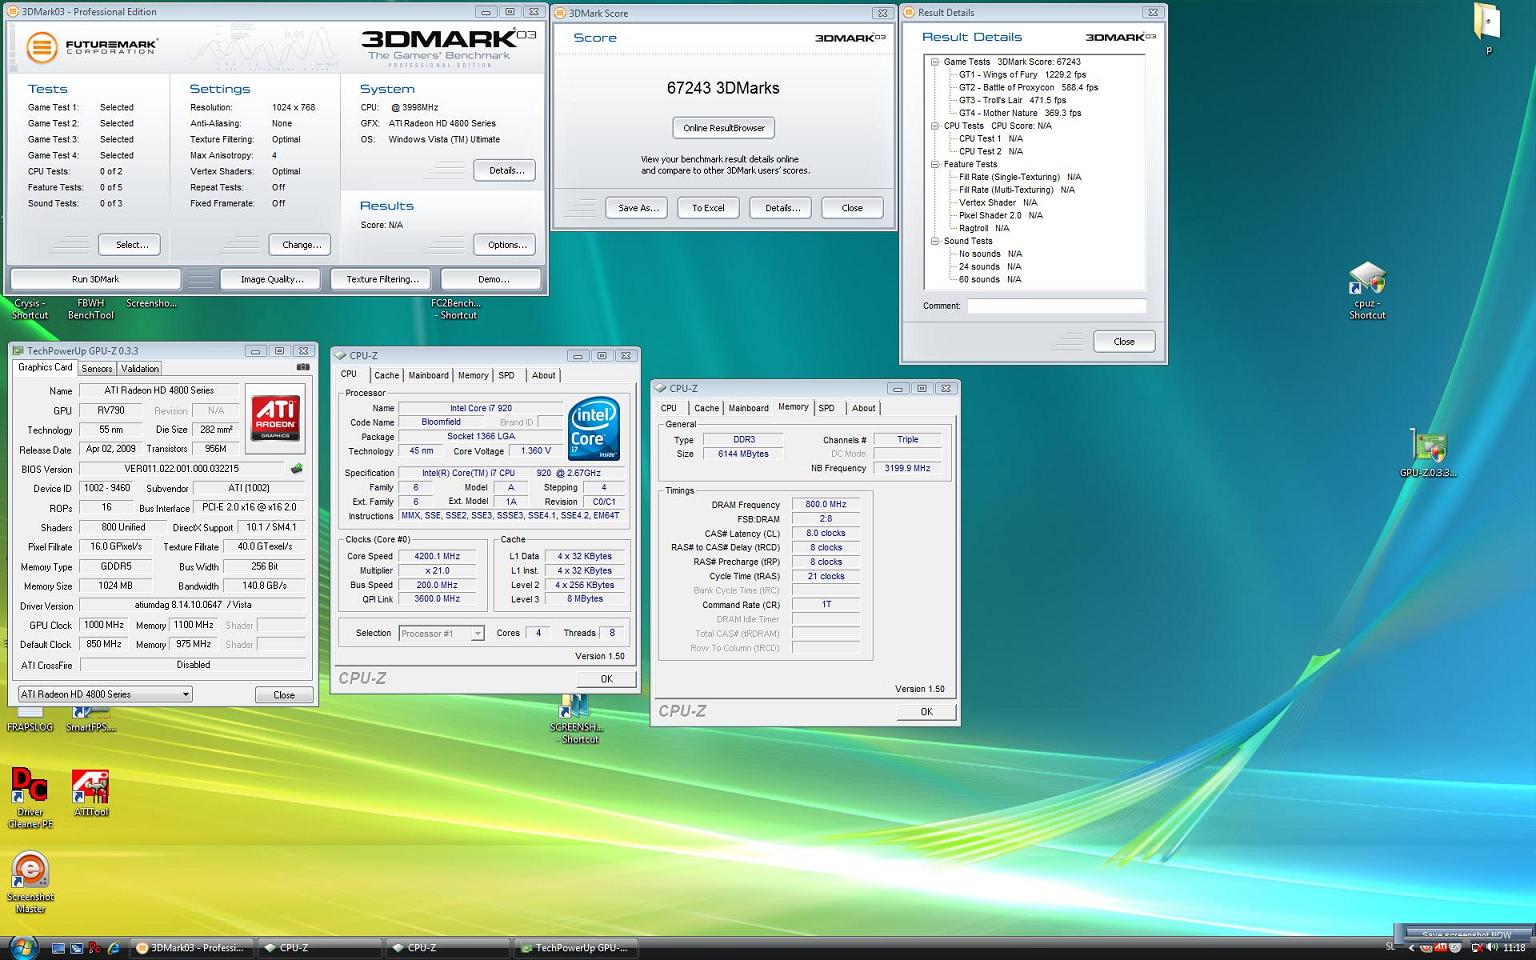This screenshot has height=960, width=1536.
Task: Click OK in the right CPU-Z window
Action: point(926,712)
